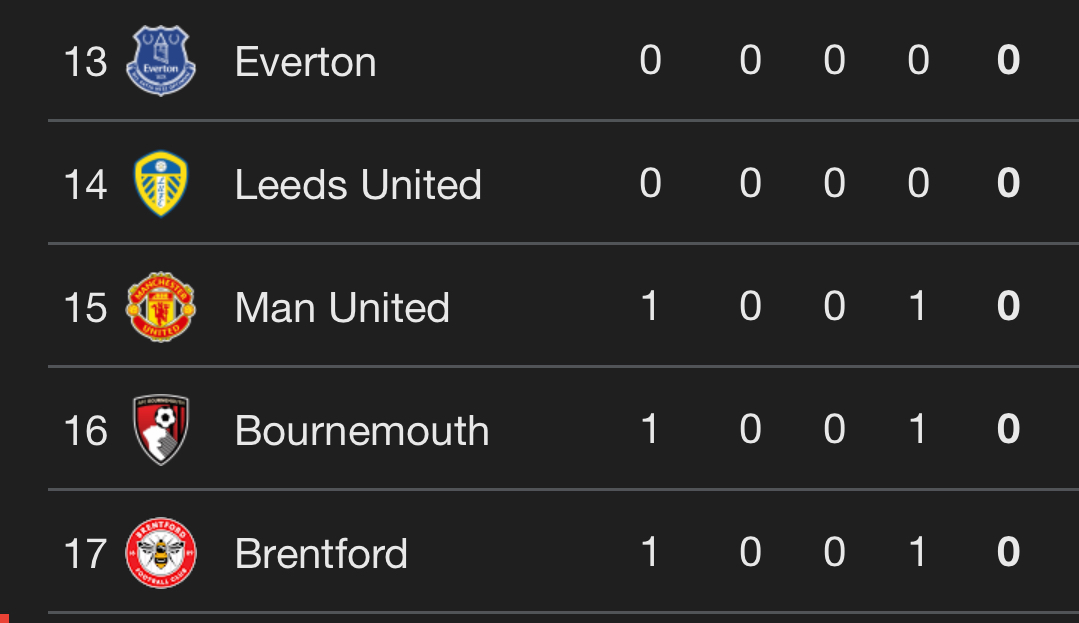Open the Everton team page link
The width and height of the screenshot is (1079, 623).
coord(306,62)
